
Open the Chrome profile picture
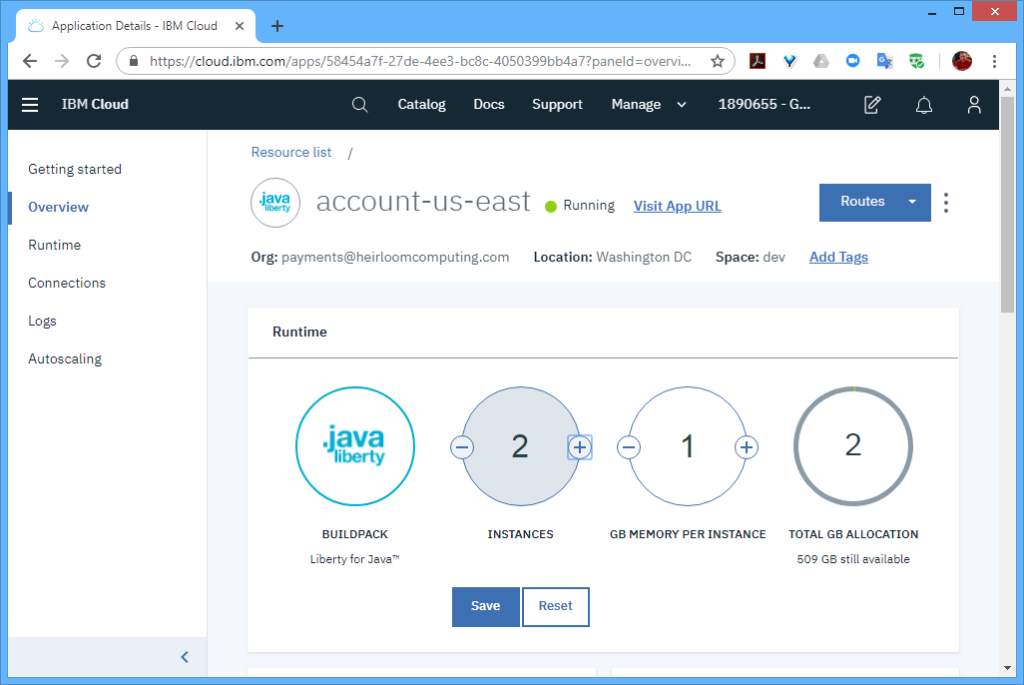click(x=962, y=61)
